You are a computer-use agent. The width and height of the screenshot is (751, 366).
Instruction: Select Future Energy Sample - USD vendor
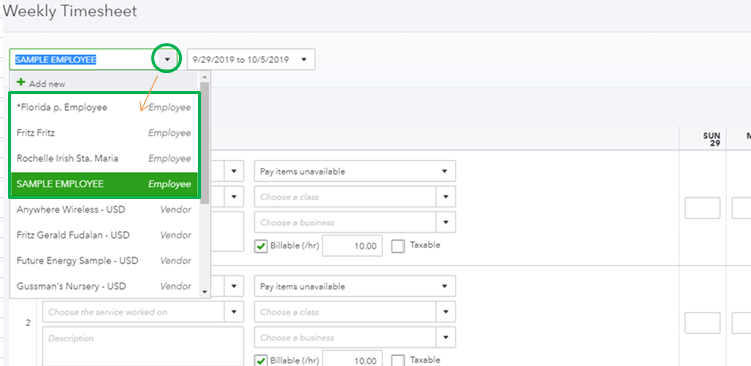[x=103, y=261]
